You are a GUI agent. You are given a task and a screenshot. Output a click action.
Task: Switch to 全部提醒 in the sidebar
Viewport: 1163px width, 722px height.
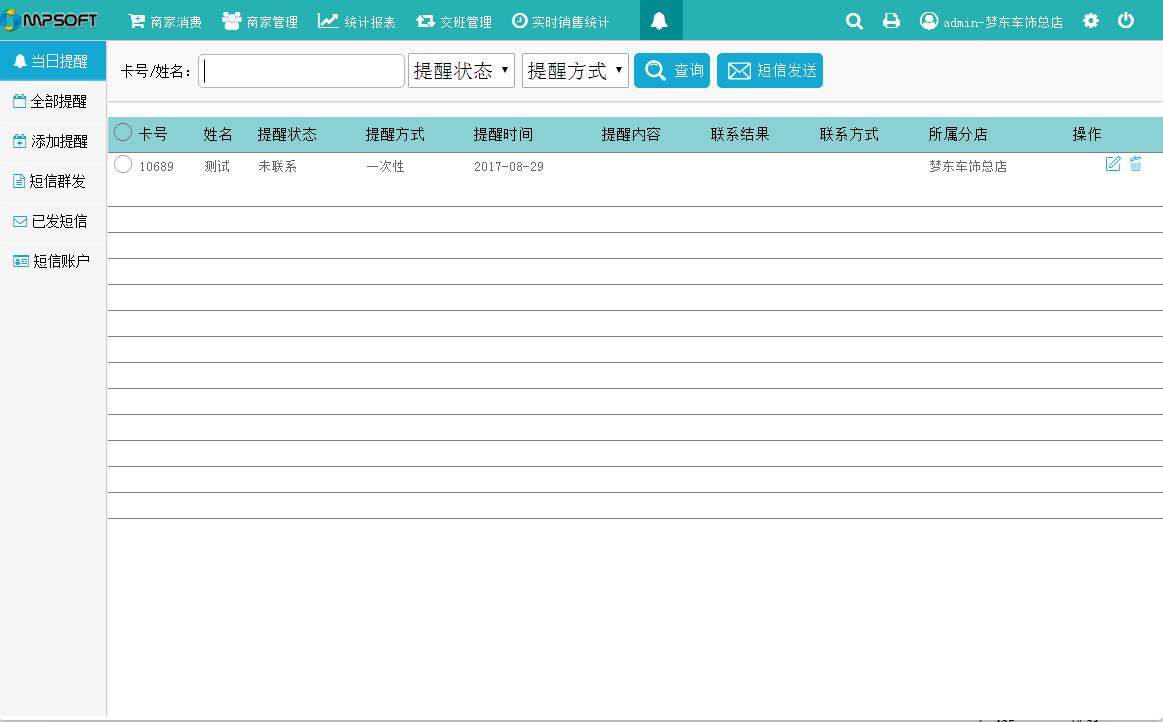click(x=51, y=101)
